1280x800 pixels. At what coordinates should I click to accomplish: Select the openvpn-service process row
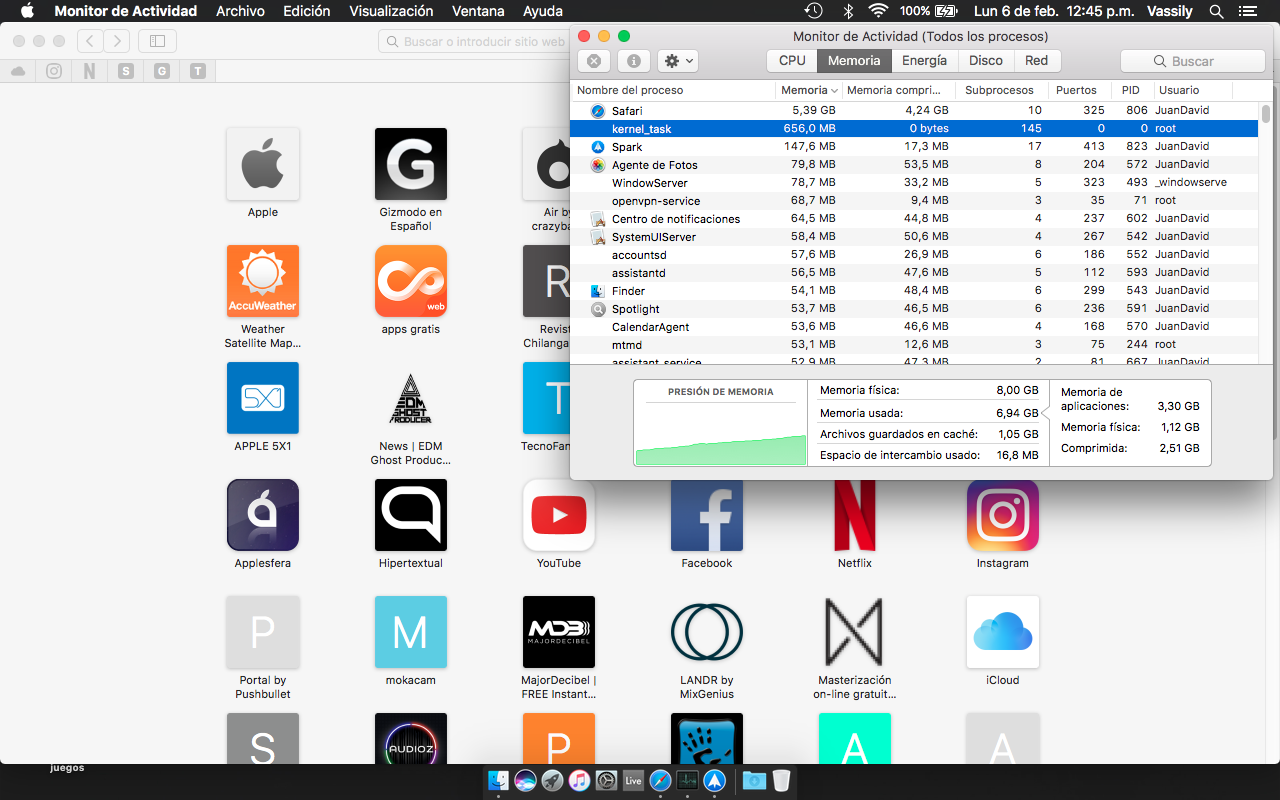[x=914, y=201]
